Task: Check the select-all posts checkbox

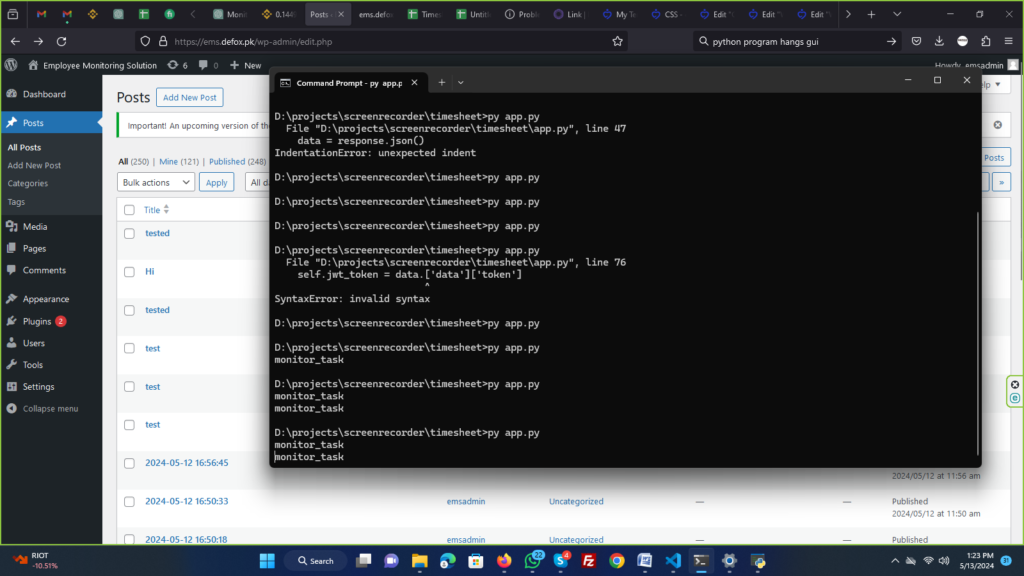Action: 129,210
